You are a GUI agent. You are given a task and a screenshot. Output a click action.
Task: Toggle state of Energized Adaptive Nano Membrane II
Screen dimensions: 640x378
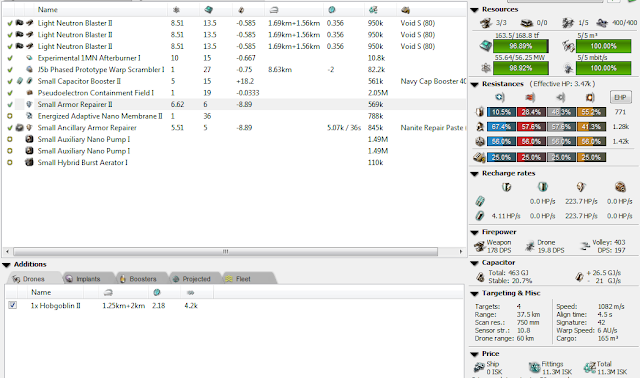10,116
